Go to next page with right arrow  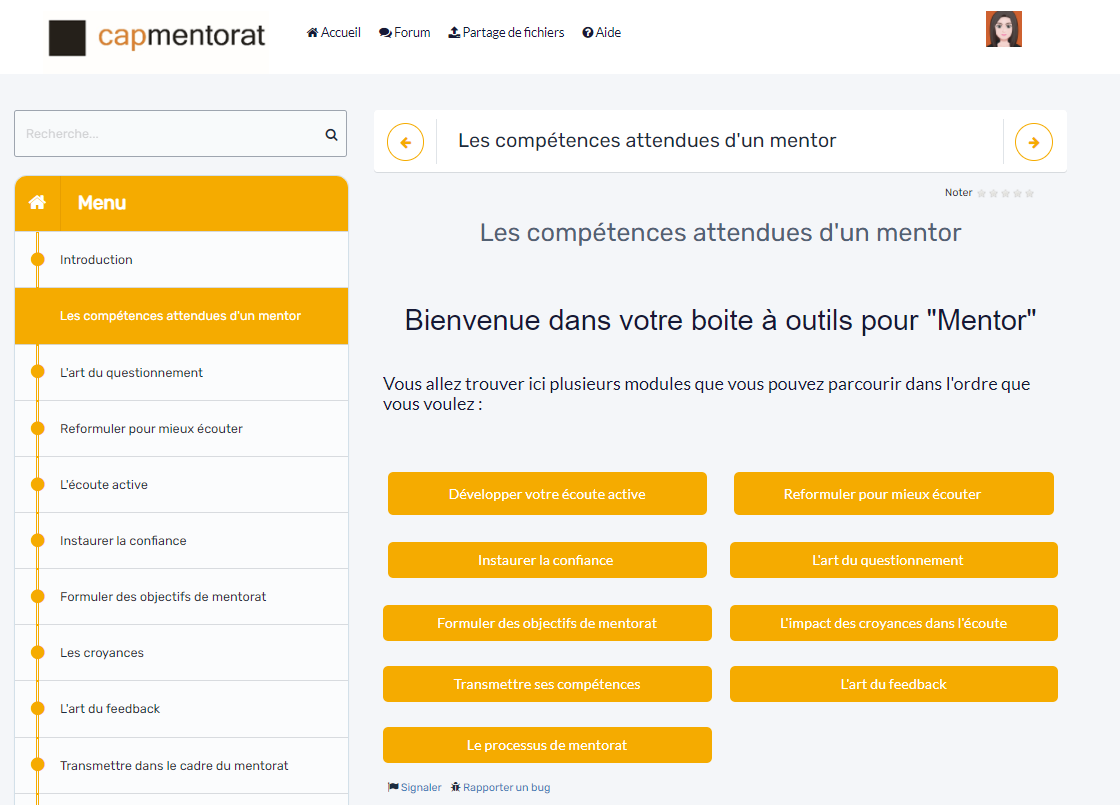tap(1033, 142)
